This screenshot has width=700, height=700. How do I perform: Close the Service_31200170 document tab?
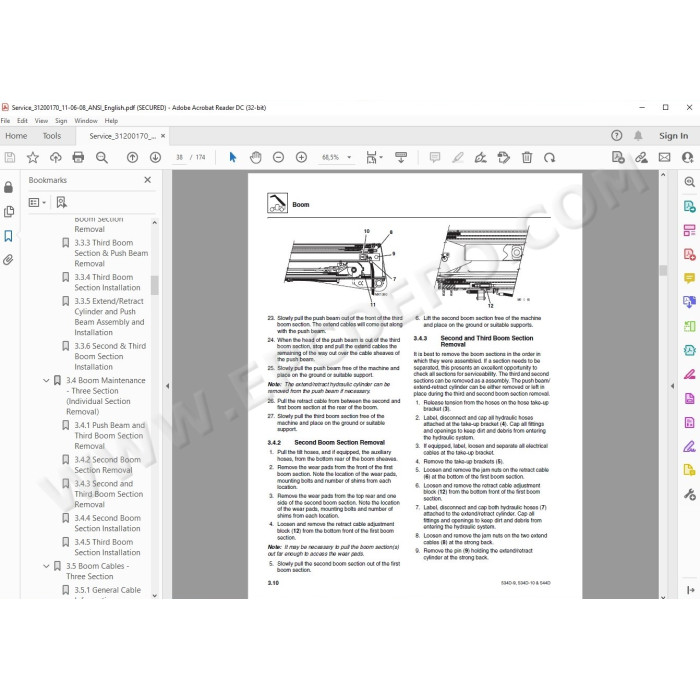(x=163, y=136)
